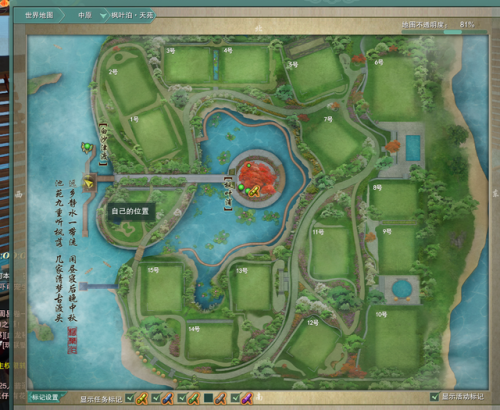The width and height of the screenshot is (500, 410).
Task: Click the 枫叶渡 location label on island
Action: [x=228, y=193]
